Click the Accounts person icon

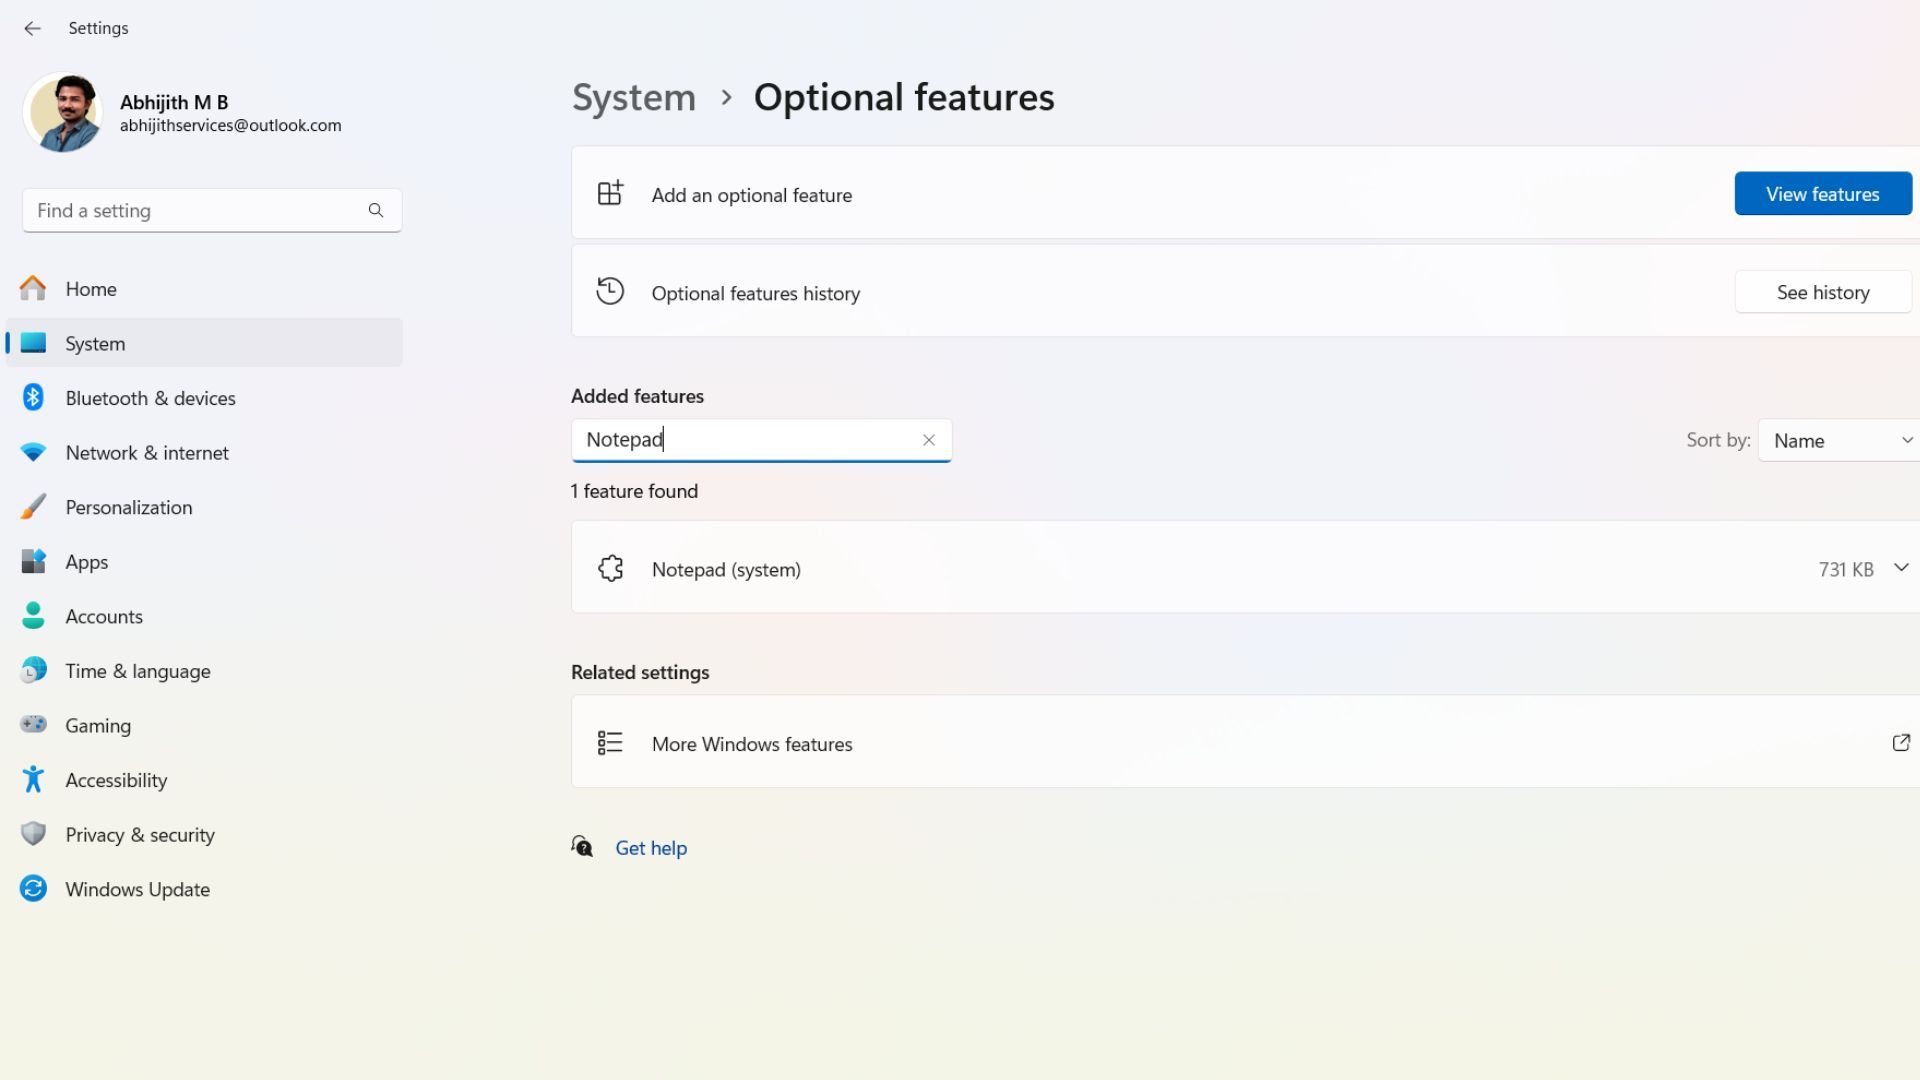pyautogui.click(x=33, y=616)
